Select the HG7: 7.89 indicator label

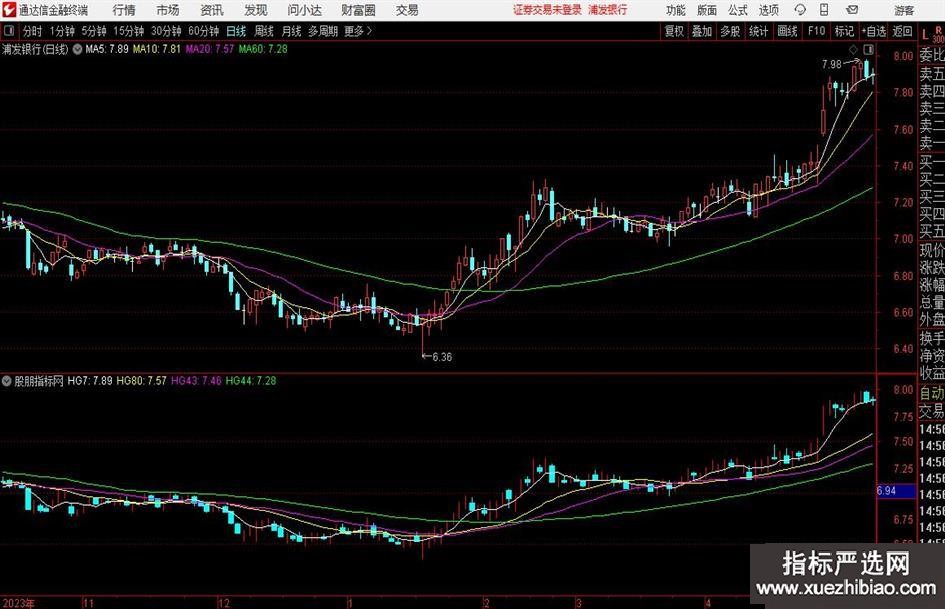coord(90,381)
